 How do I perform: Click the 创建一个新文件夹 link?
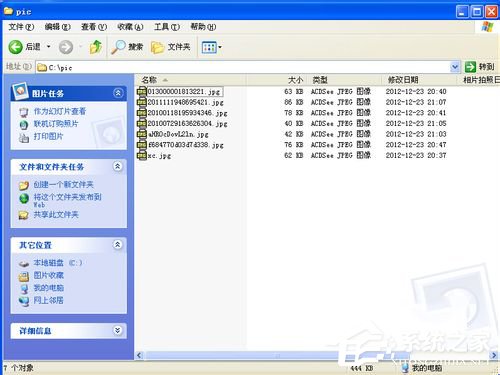(63, 184)
